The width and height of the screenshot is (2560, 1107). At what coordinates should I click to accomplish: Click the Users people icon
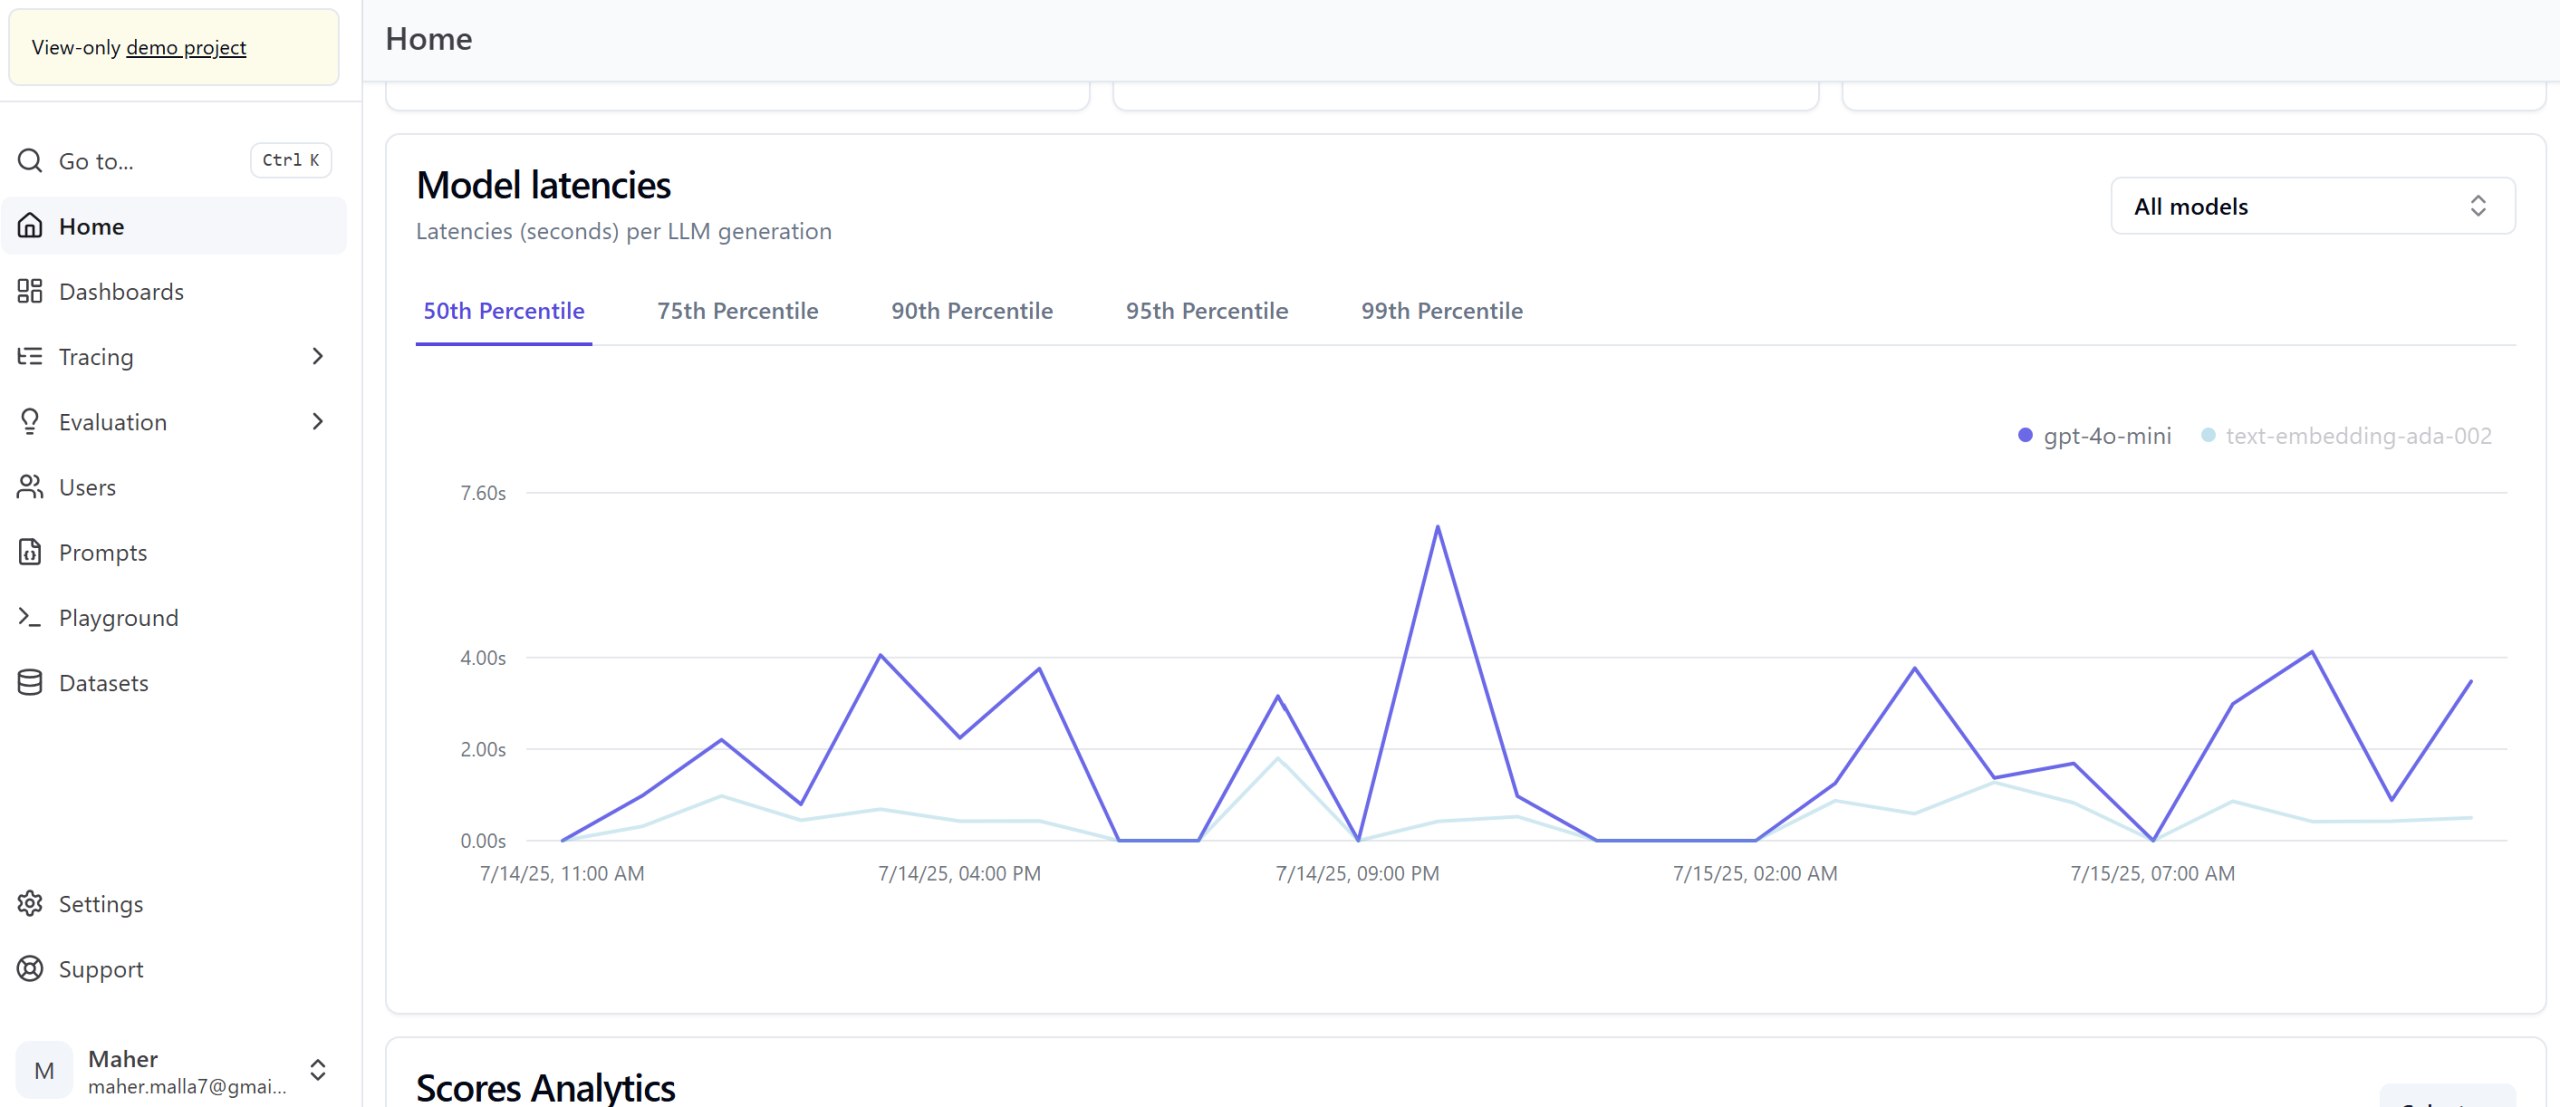[x=30, y=487]
